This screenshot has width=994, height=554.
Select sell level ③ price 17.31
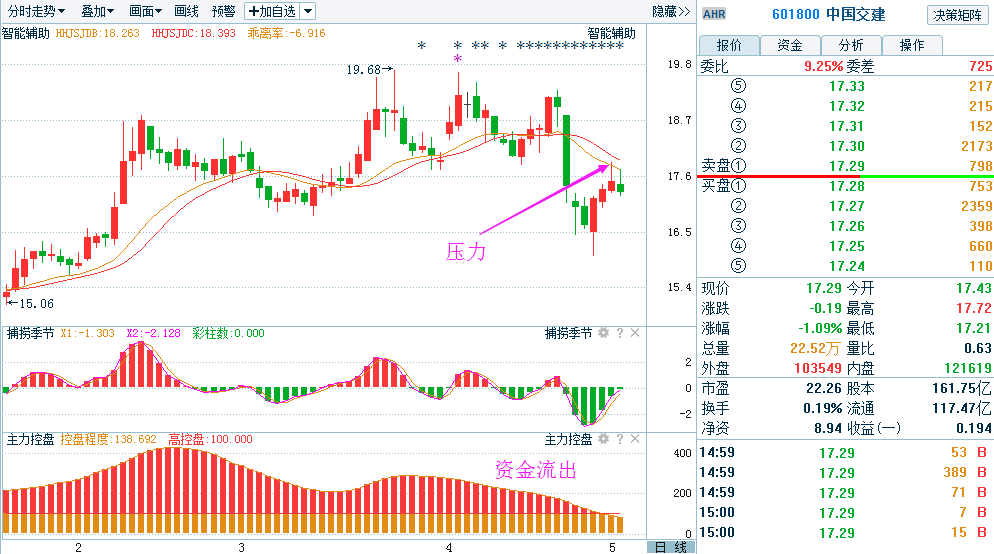(x=847, y=126)
